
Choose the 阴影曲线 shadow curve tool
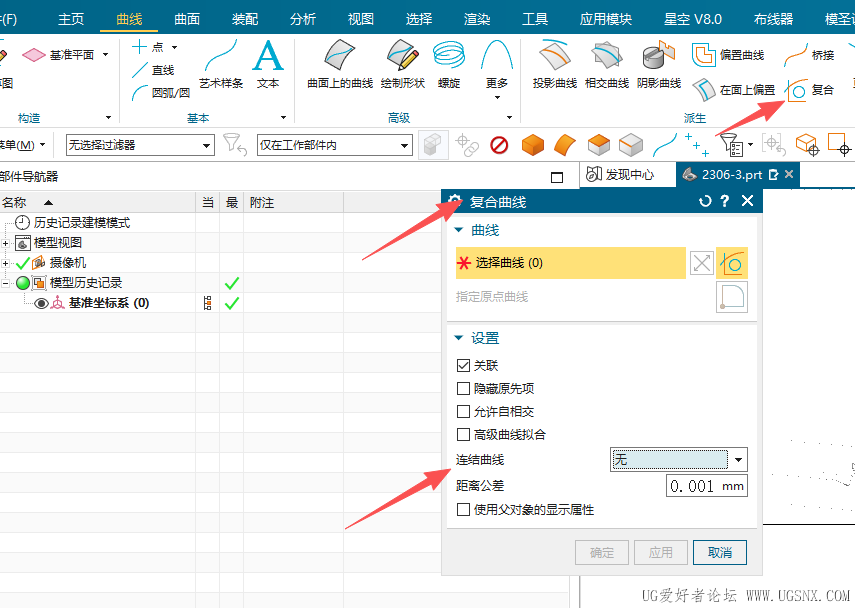click(659, 64)
